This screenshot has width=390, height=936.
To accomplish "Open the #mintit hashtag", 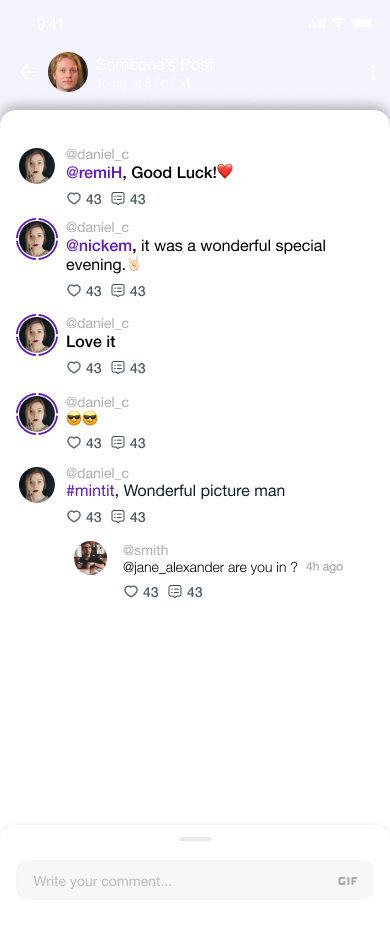I will point(90,491).
